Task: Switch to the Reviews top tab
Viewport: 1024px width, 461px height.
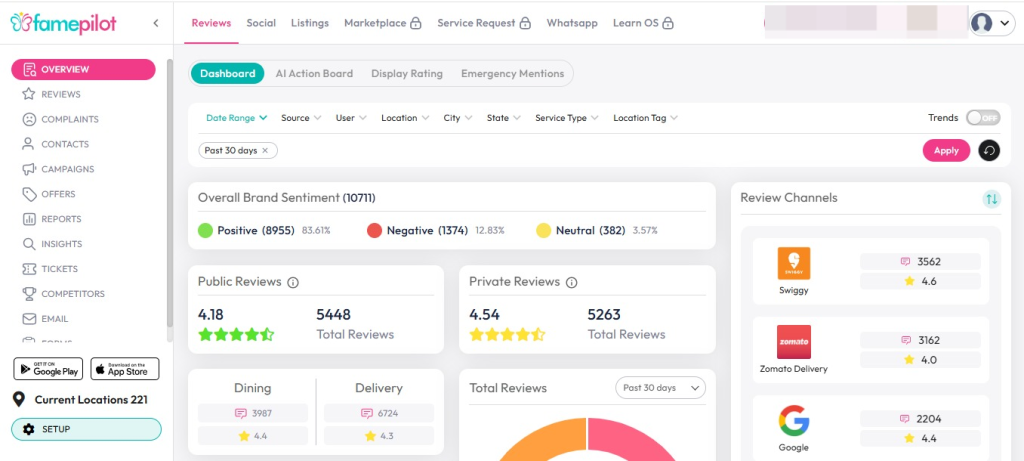Action: [211, 23]
